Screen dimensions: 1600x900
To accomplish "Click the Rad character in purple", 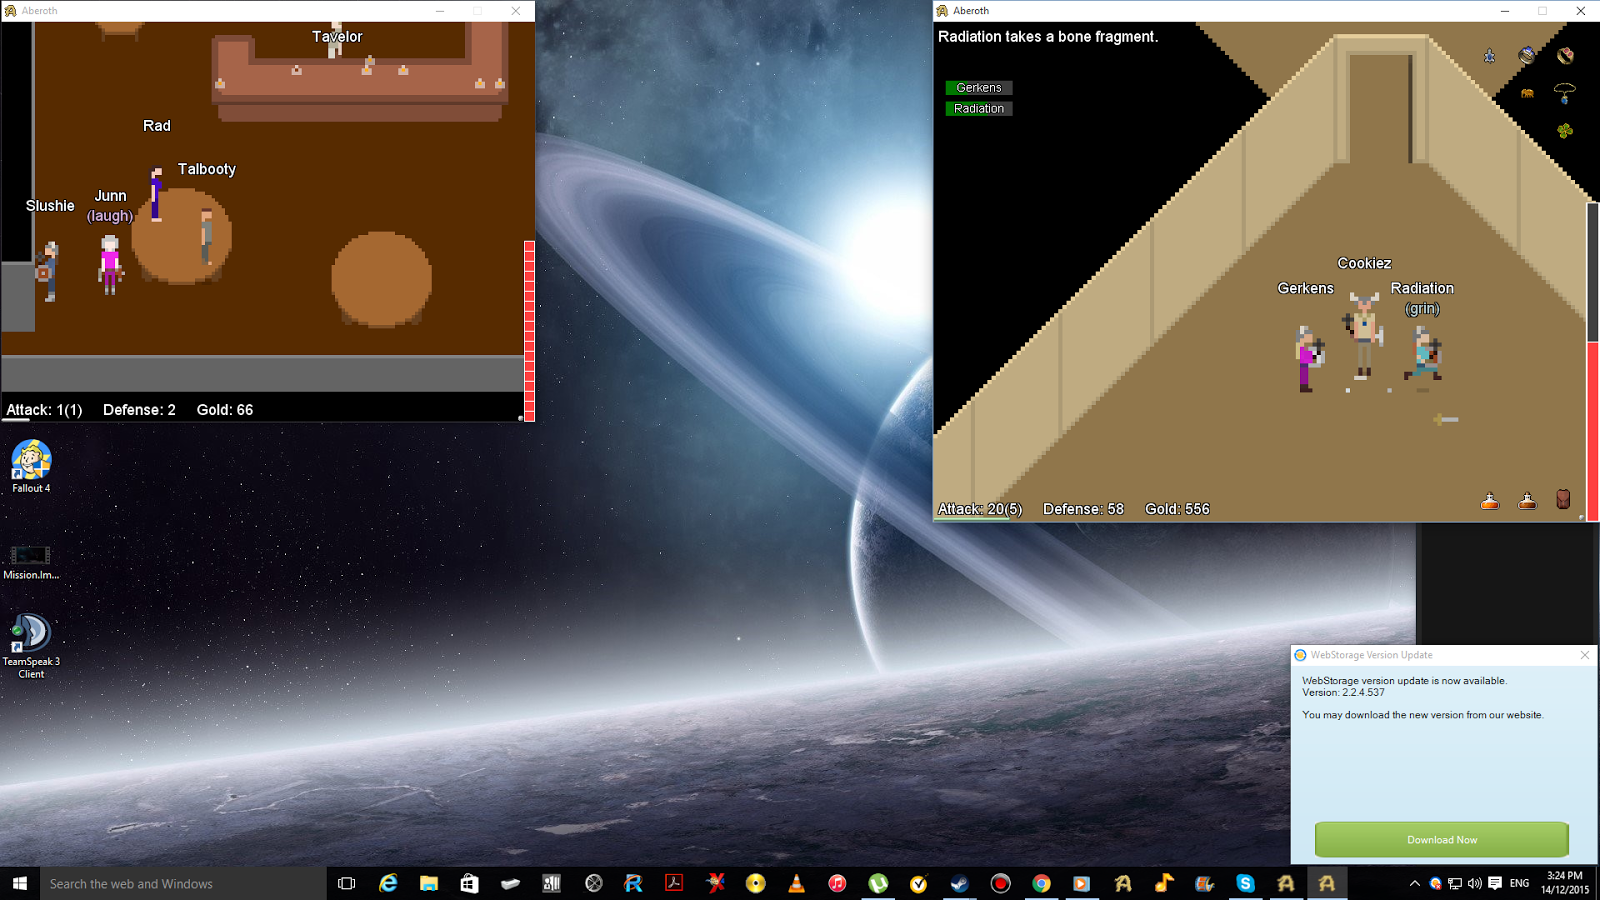I will click(x=156, y=193).
